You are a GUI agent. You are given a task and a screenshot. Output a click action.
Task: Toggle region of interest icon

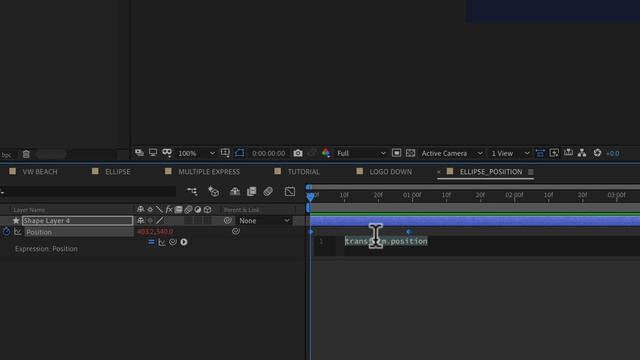240,153
